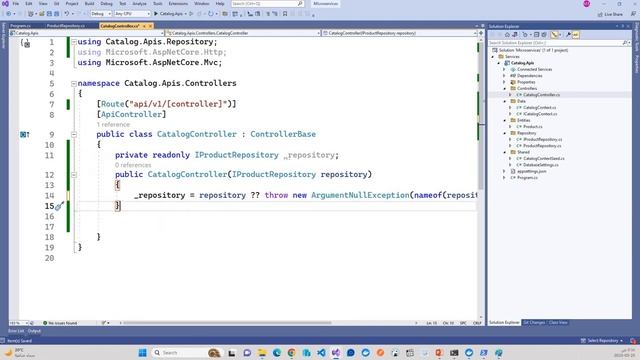Open the Debug configuration dropdown
640x360 pixels.
[x=101, y=13]
